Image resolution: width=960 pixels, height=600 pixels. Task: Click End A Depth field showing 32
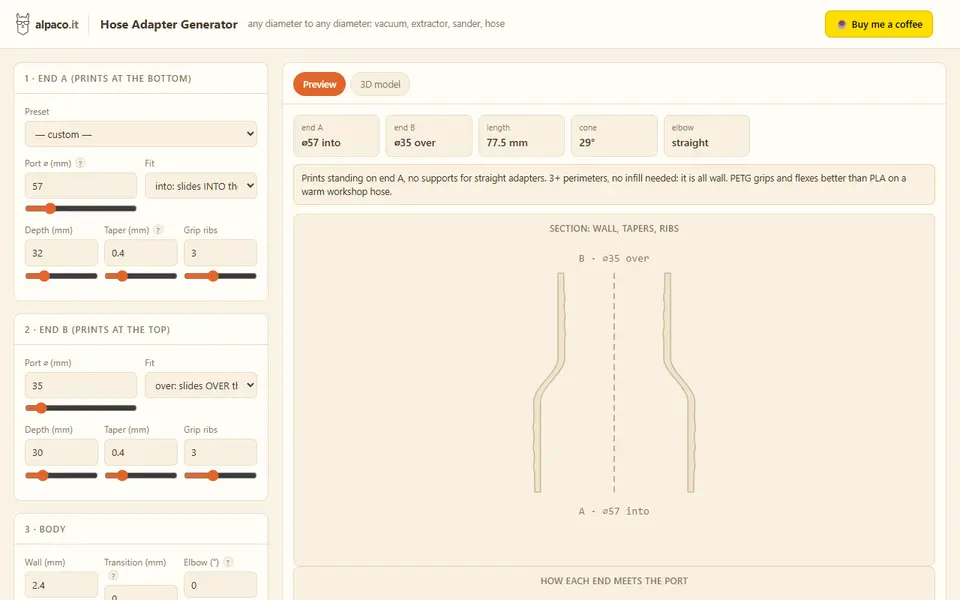(x=61, y=253)
